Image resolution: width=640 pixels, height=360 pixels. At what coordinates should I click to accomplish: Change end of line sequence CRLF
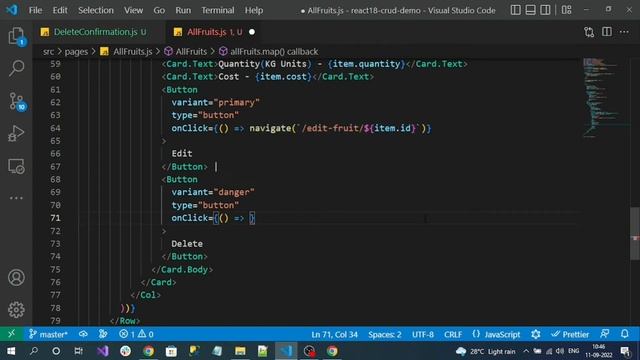click(x=453, y=334)
